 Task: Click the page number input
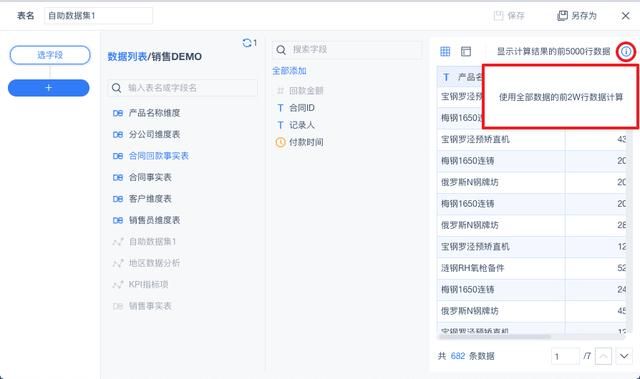(565, 356)
